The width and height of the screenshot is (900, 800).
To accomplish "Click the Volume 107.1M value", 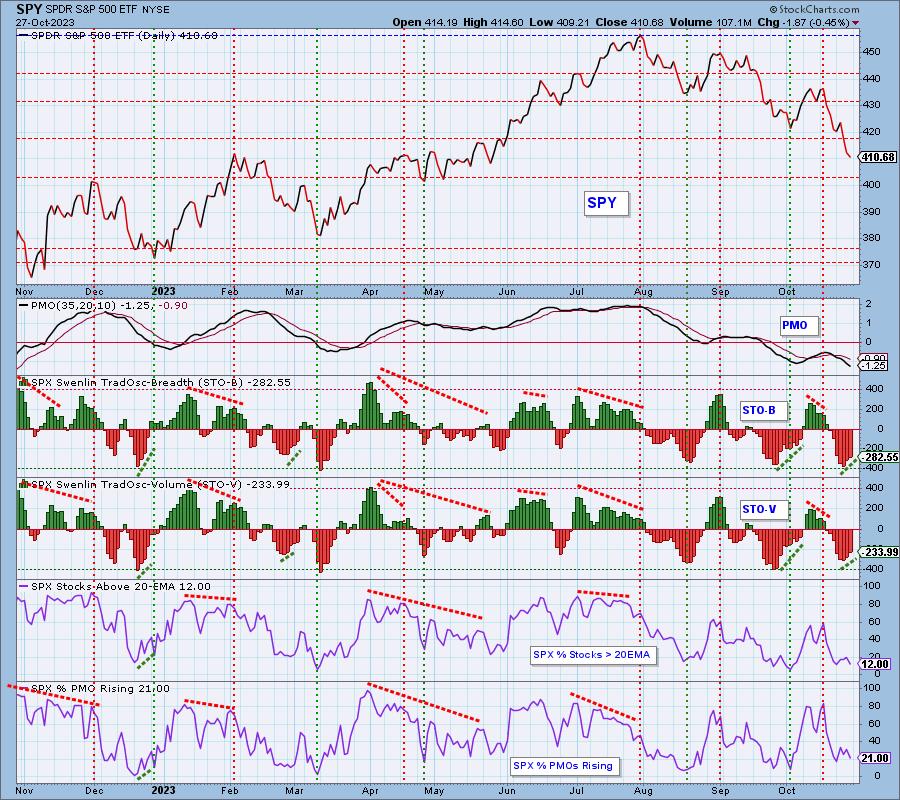I will 710,22.
